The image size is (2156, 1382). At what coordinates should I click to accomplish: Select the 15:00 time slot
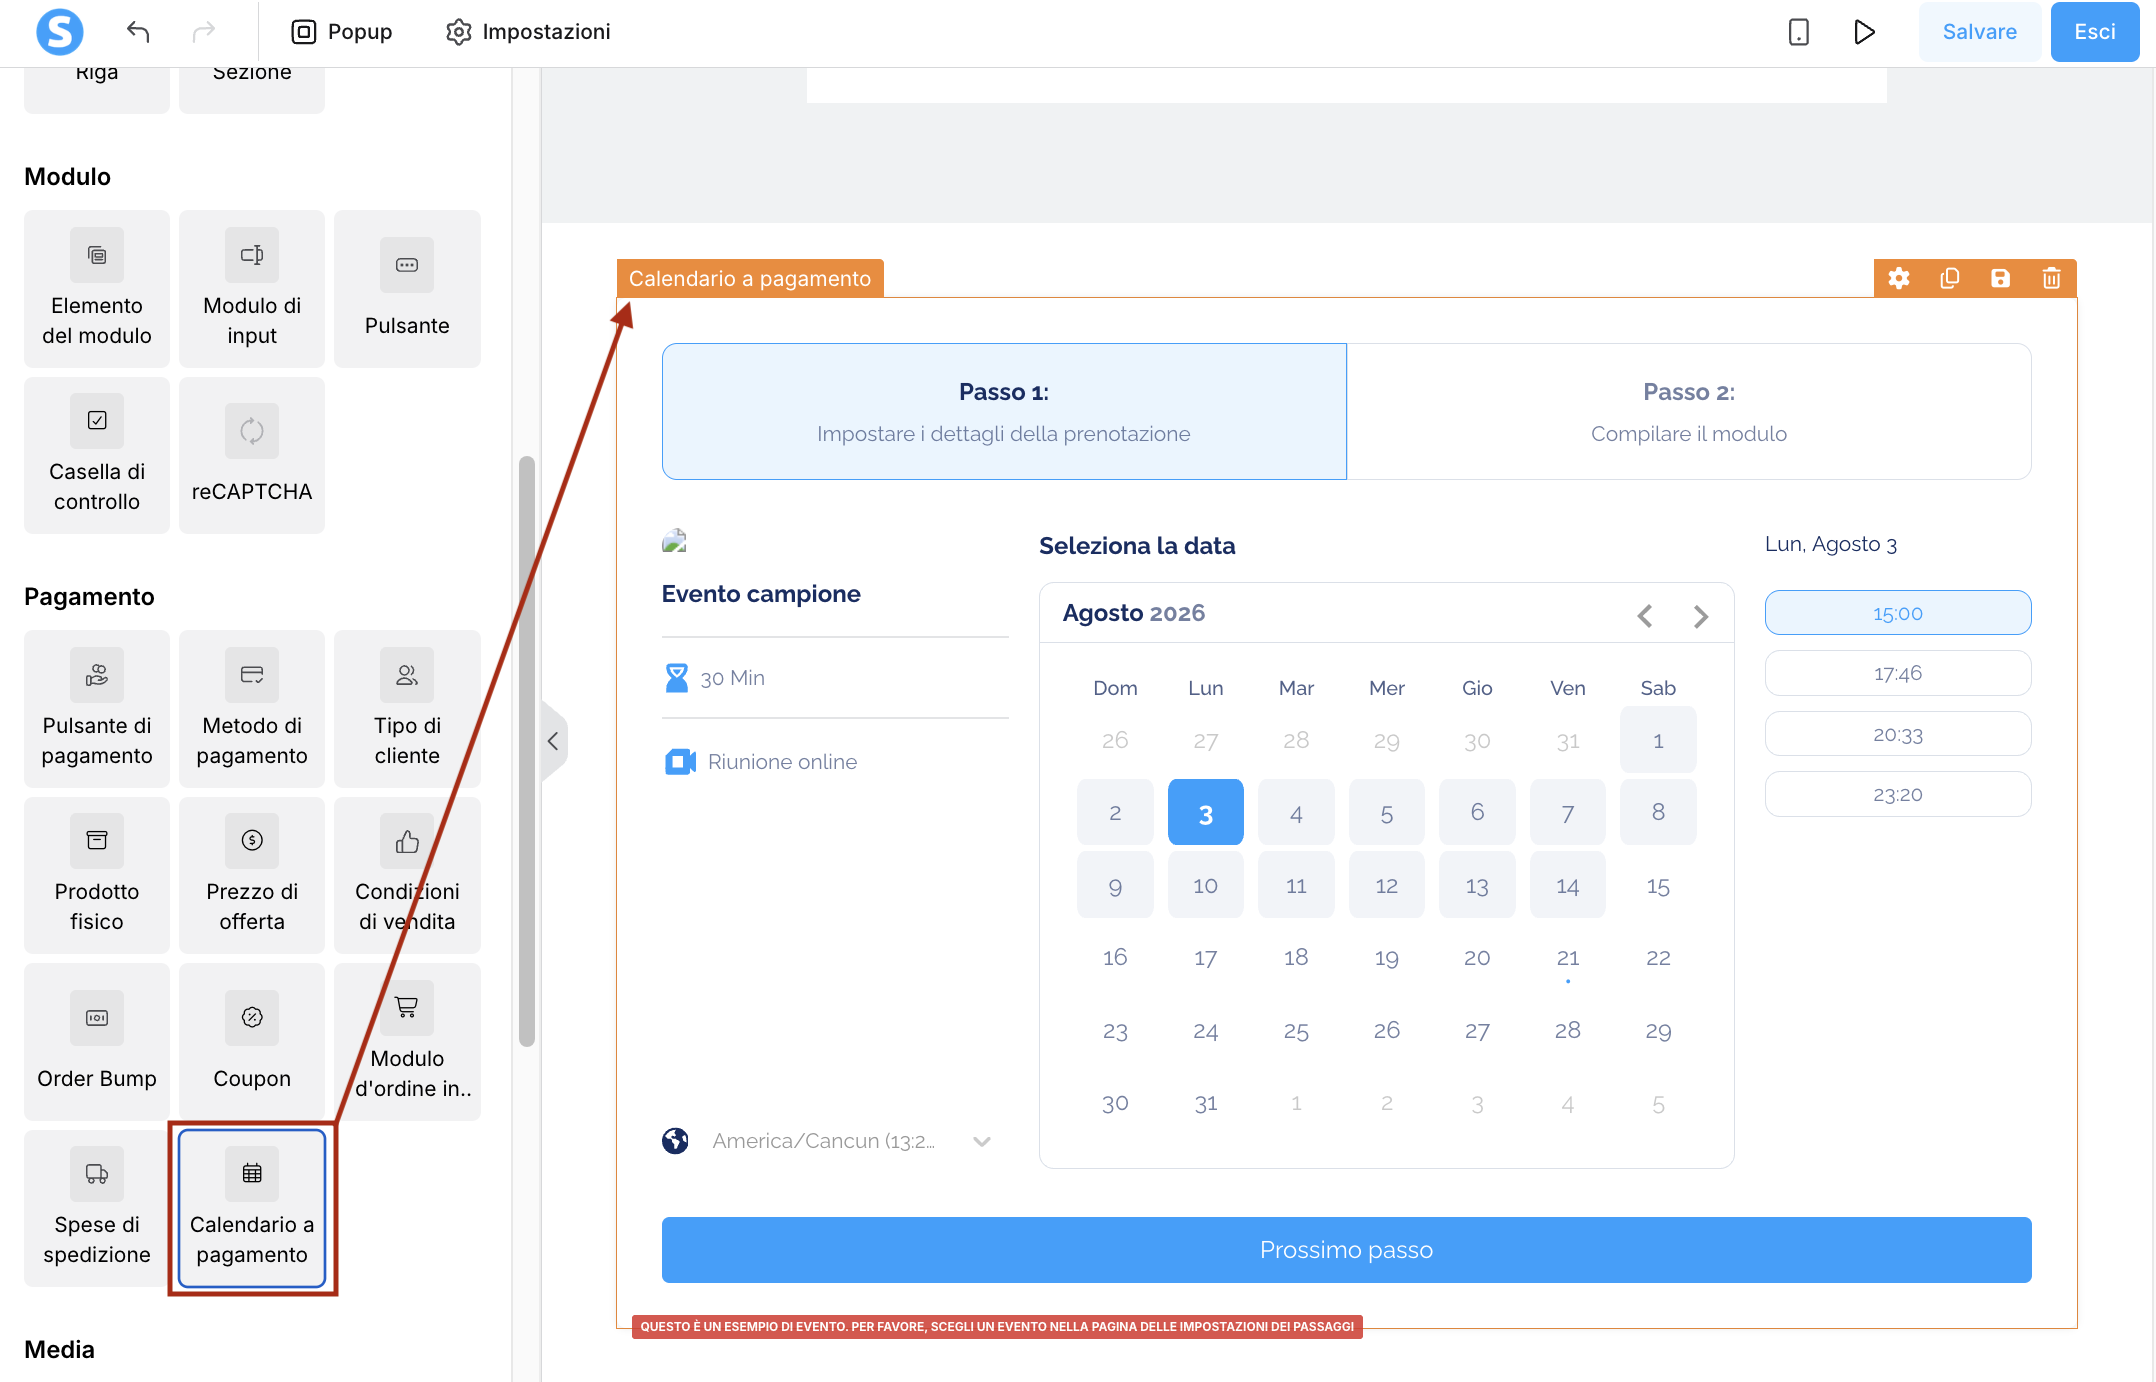(x=1898, y=613)
